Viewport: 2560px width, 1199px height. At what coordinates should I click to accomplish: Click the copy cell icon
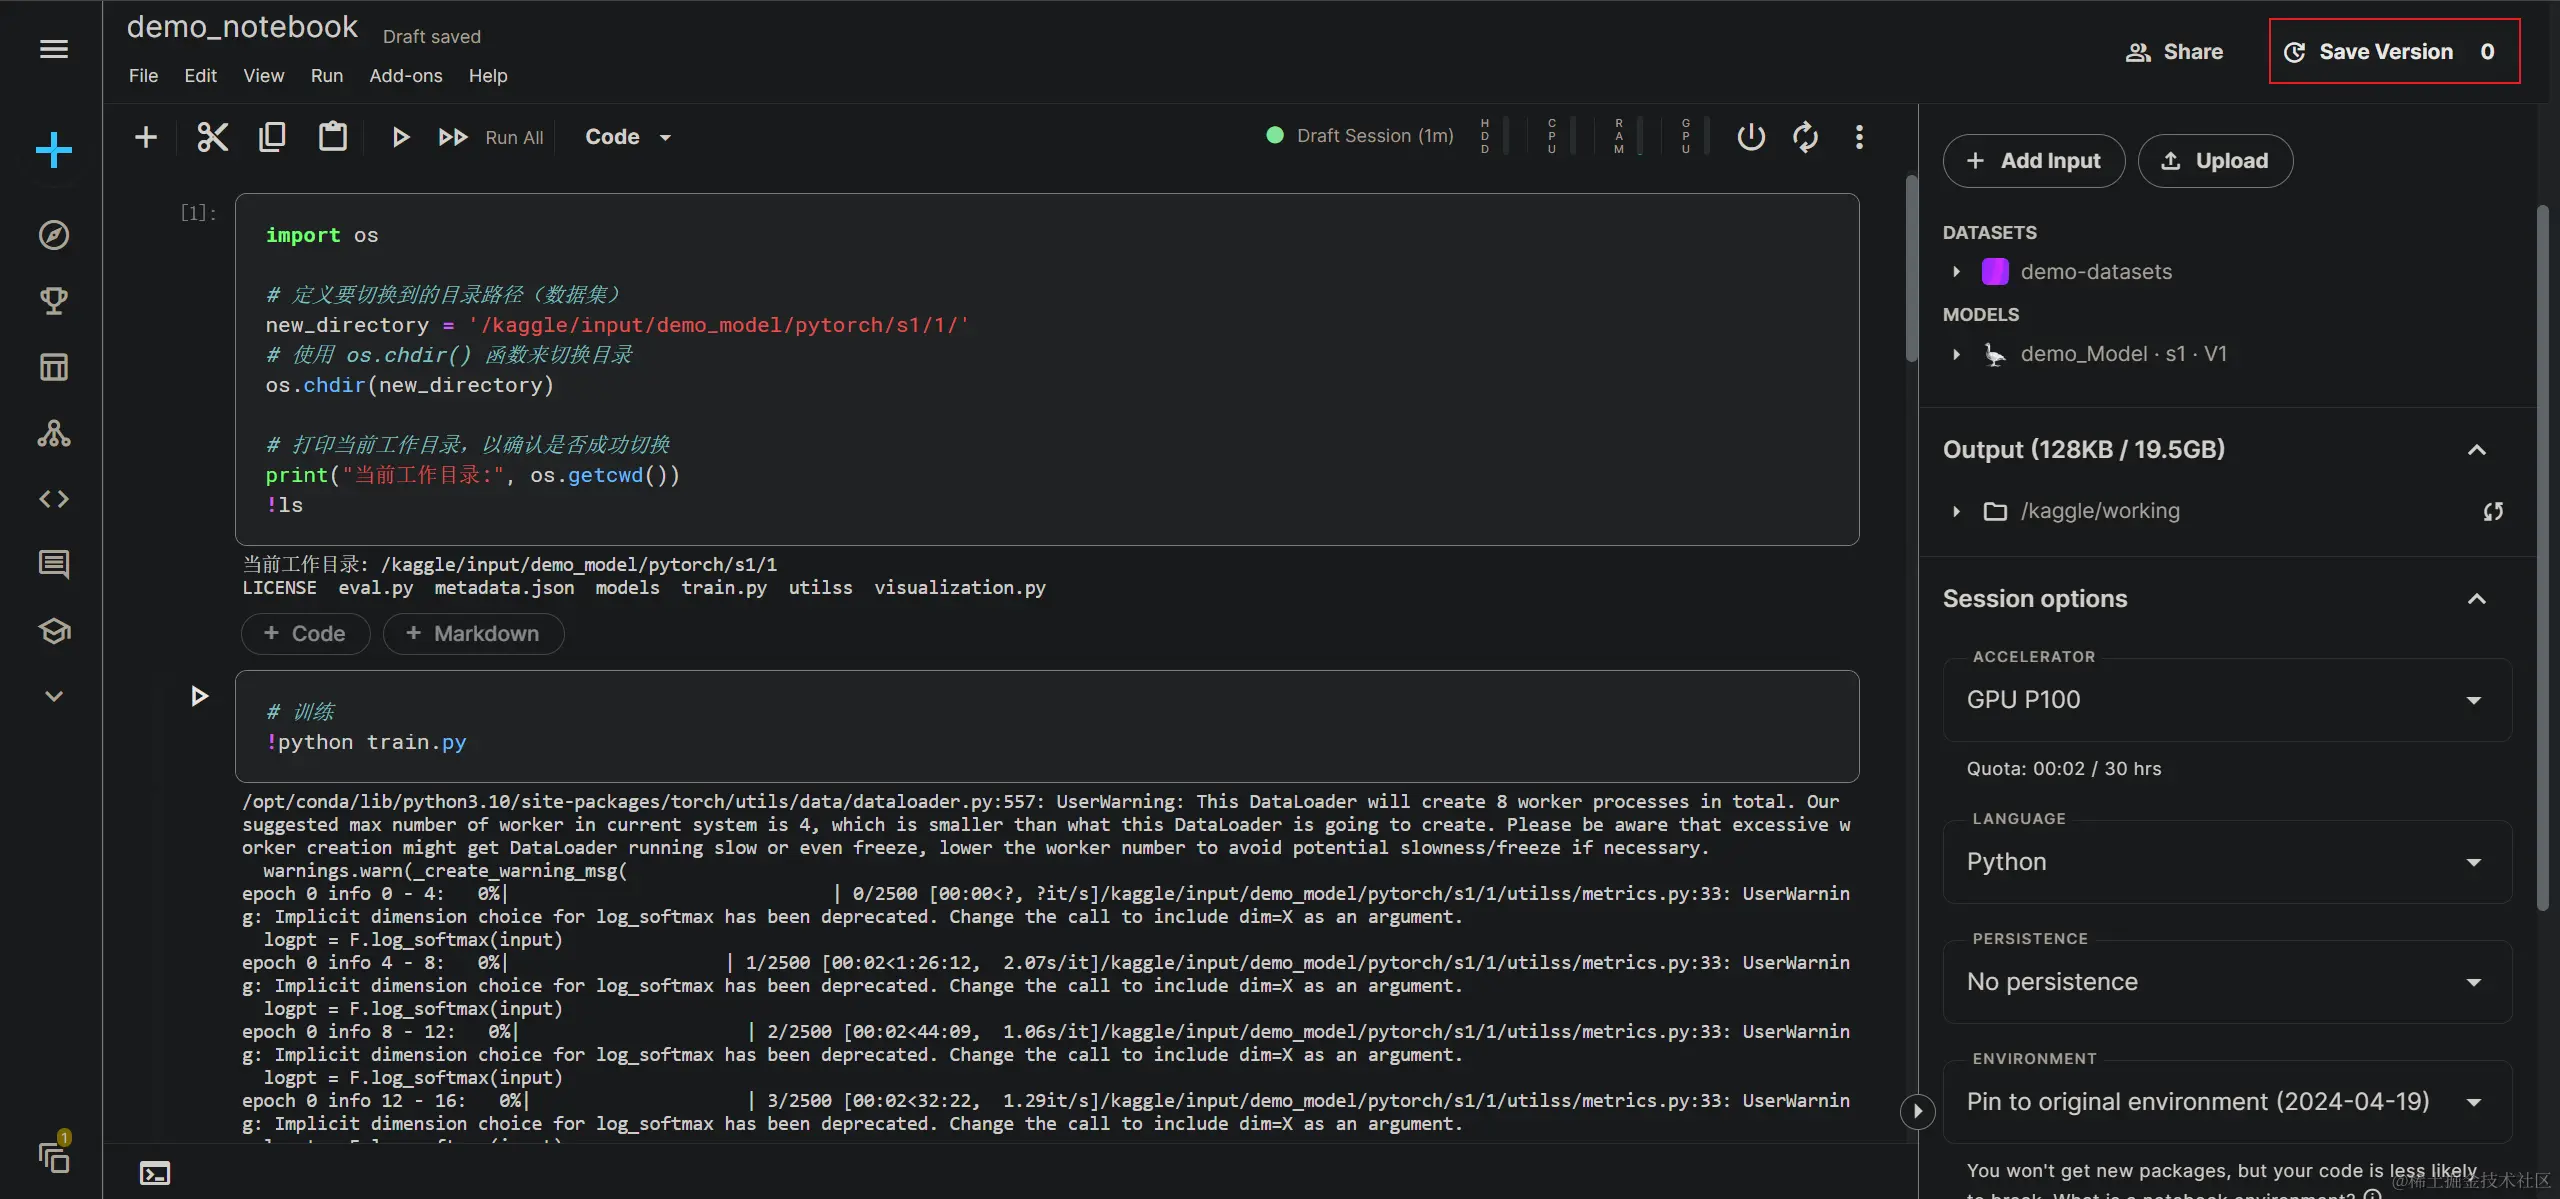(x=272, y=137)
